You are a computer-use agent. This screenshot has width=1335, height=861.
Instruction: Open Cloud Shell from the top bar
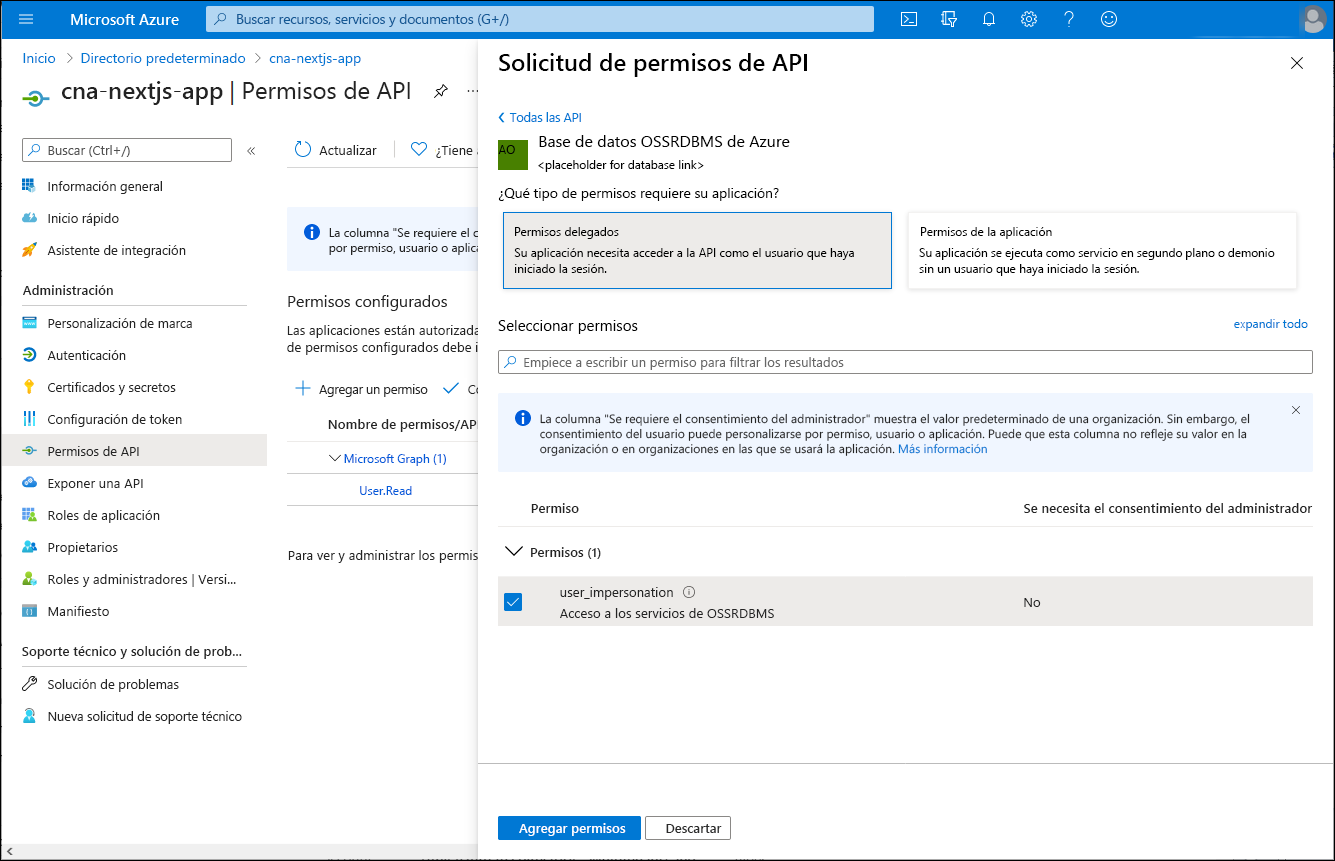tap(909, 19)
